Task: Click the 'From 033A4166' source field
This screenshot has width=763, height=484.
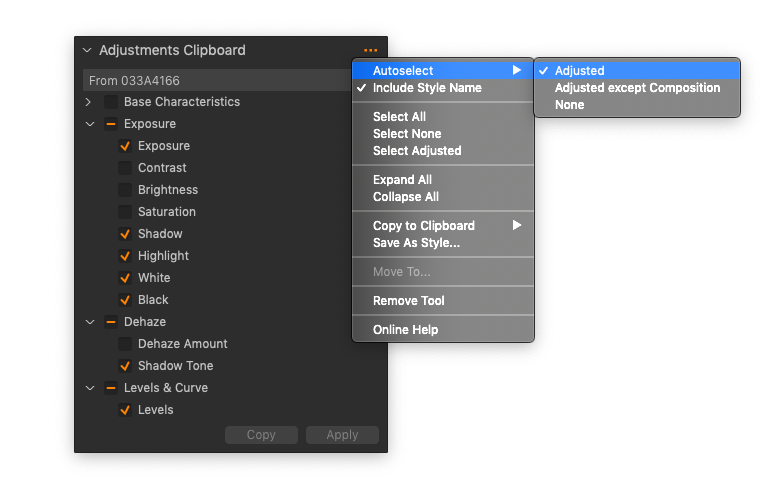Action: (x=218, y=80)
